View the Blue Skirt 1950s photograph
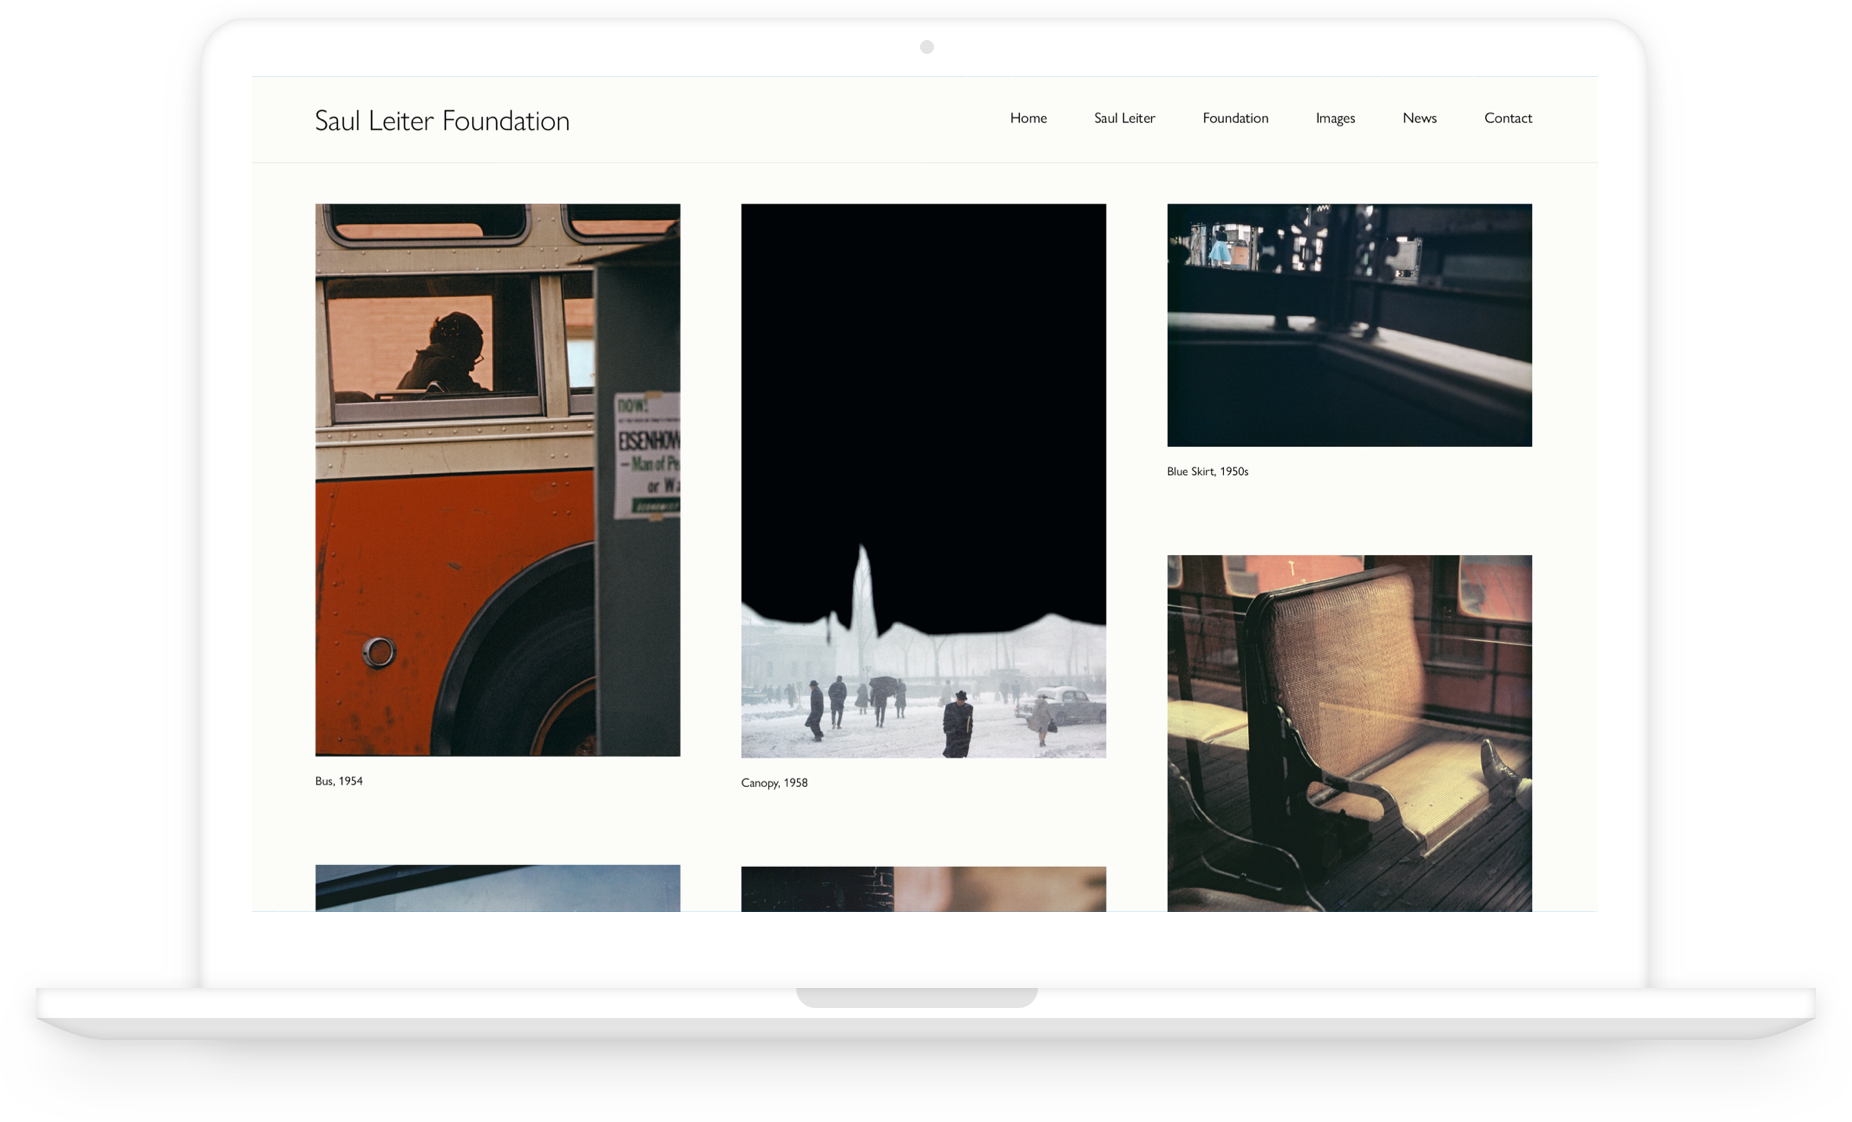The width and height of the screenshot is (1852, 1122). pos(1349,325)
